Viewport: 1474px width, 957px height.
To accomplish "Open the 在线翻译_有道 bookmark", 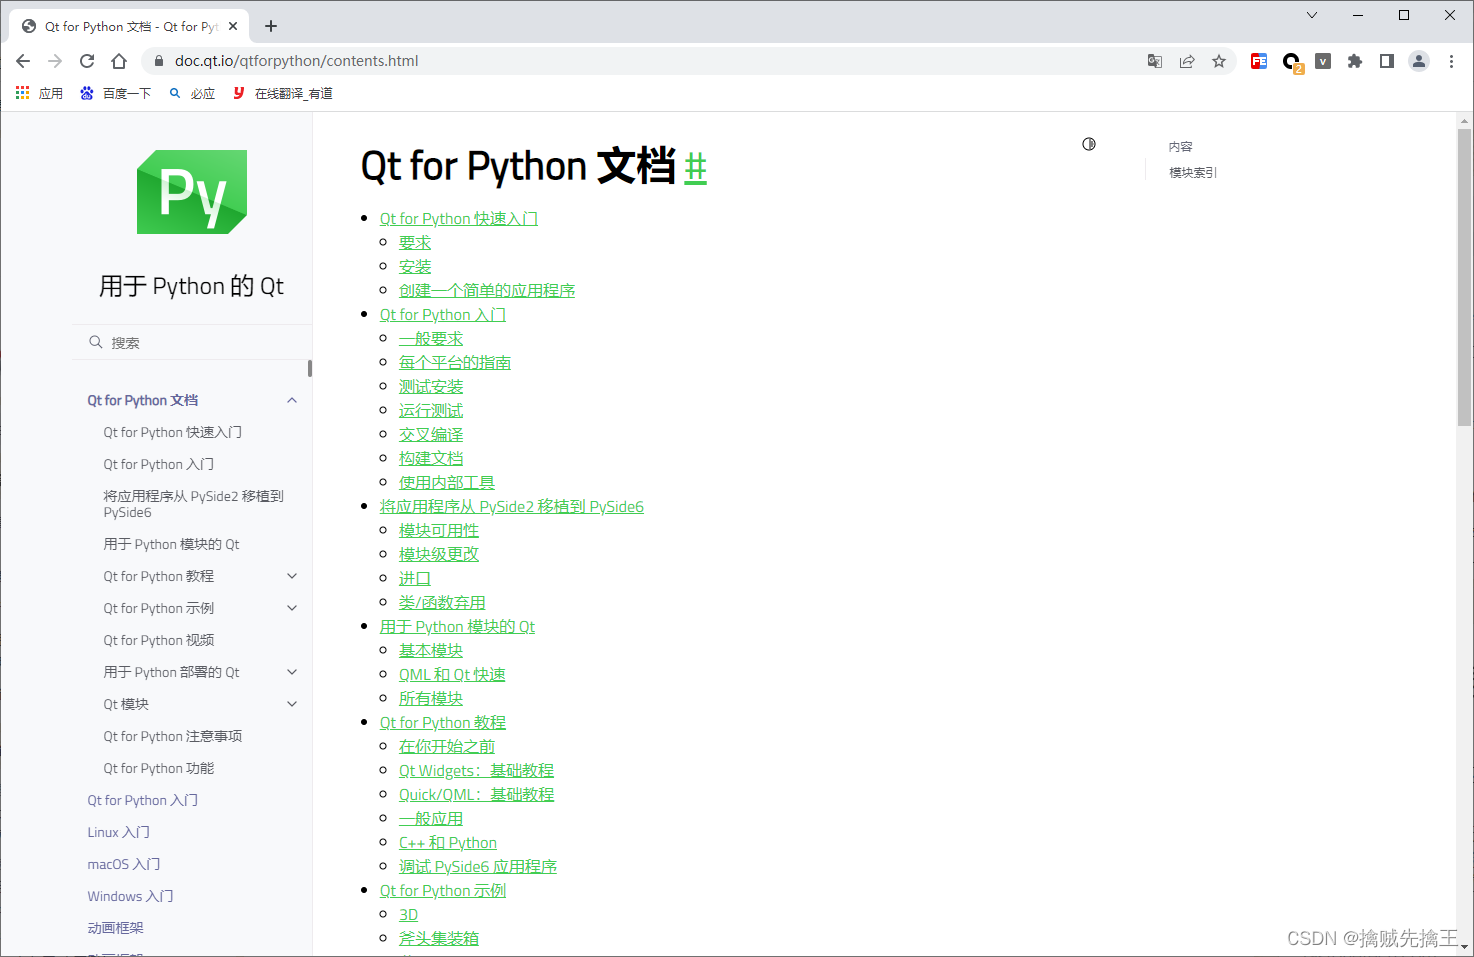I will pos(283,93).
